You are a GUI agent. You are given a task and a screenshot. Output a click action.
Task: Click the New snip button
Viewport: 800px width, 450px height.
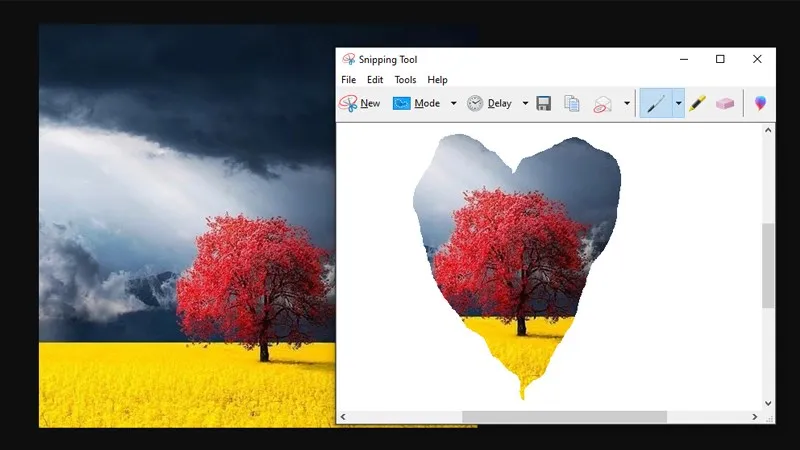pos(360,103)
